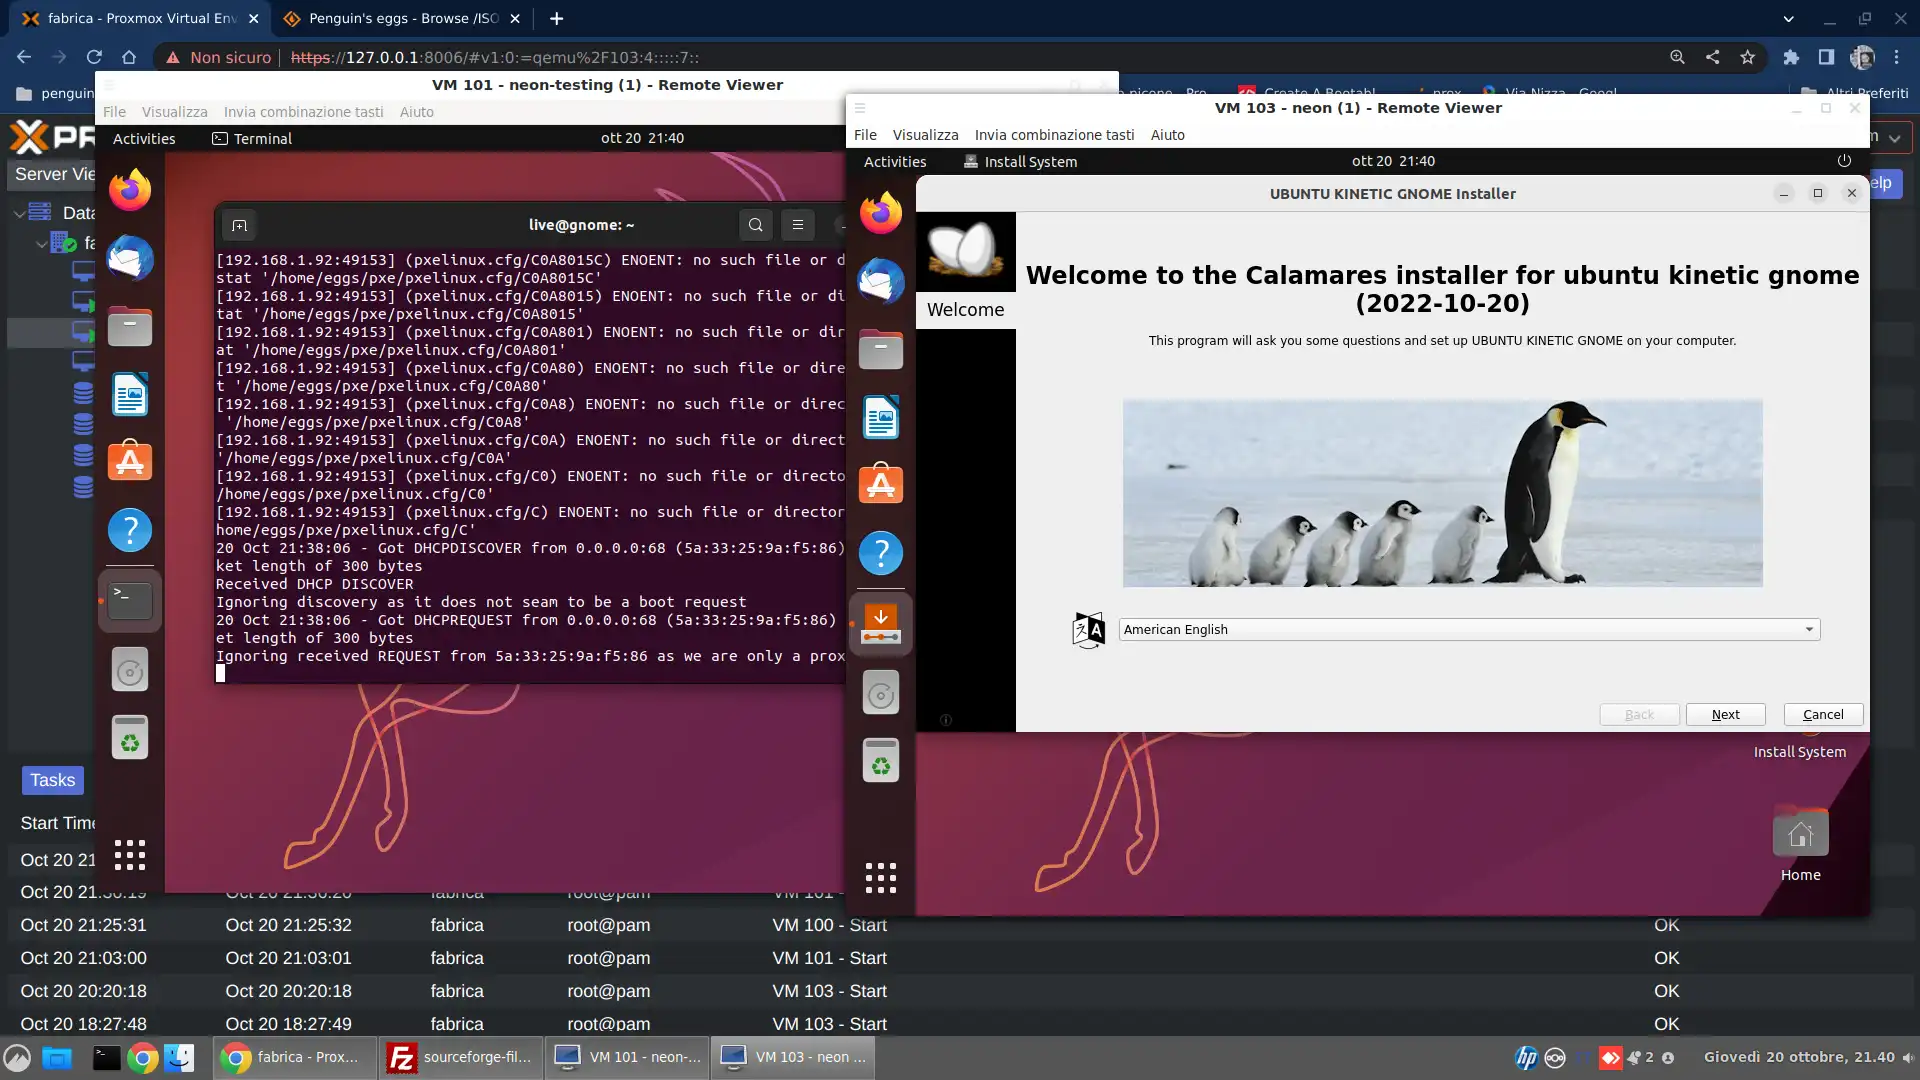Select the Visualizza menu in terminal
This screenshot has width=1920, height=1080.
click(174, 111)
